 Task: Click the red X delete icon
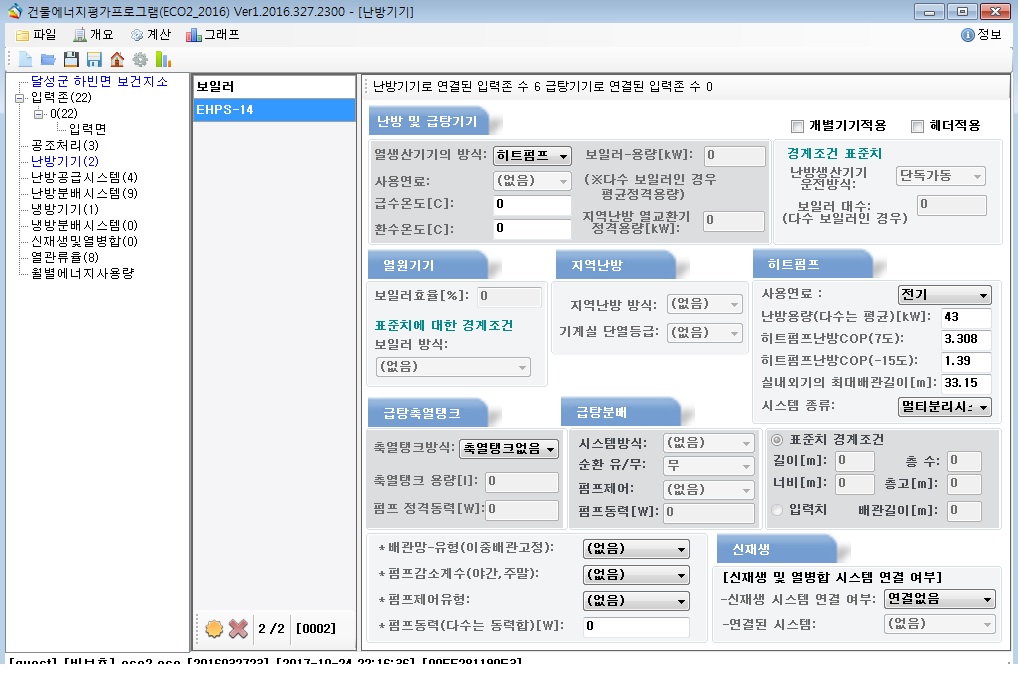238,629
